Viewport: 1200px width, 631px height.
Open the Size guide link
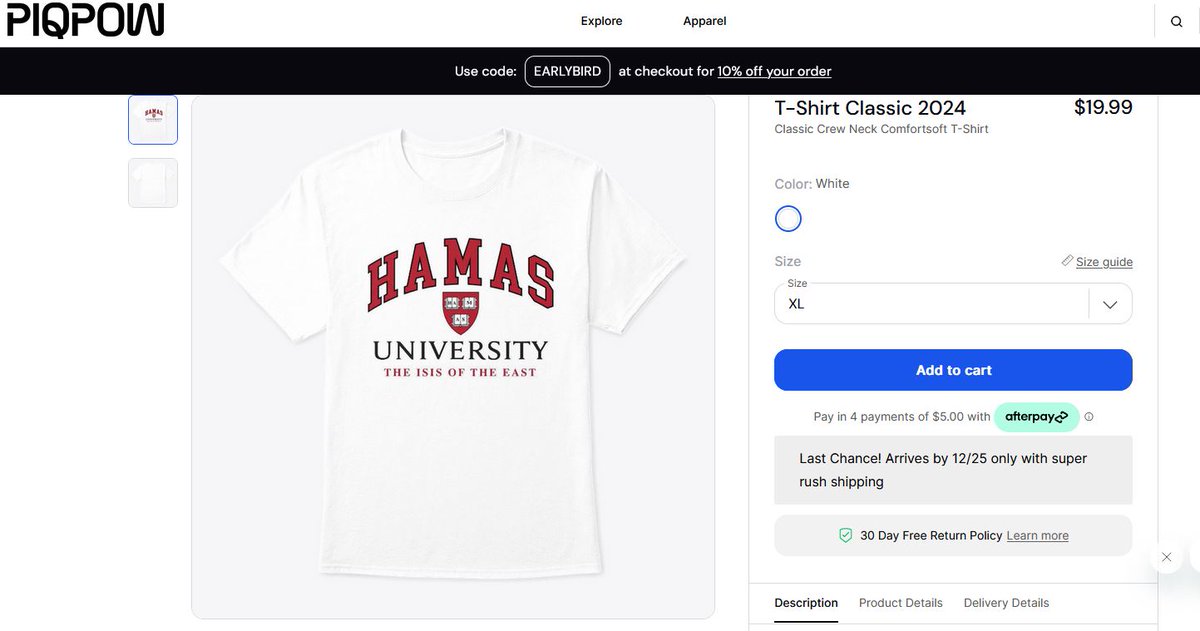click(x=1104, y=262)
